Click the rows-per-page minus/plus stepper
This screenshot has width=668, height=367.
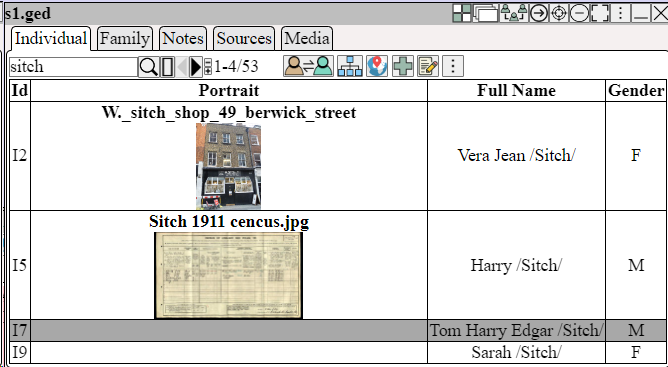[x=208, y=66]
